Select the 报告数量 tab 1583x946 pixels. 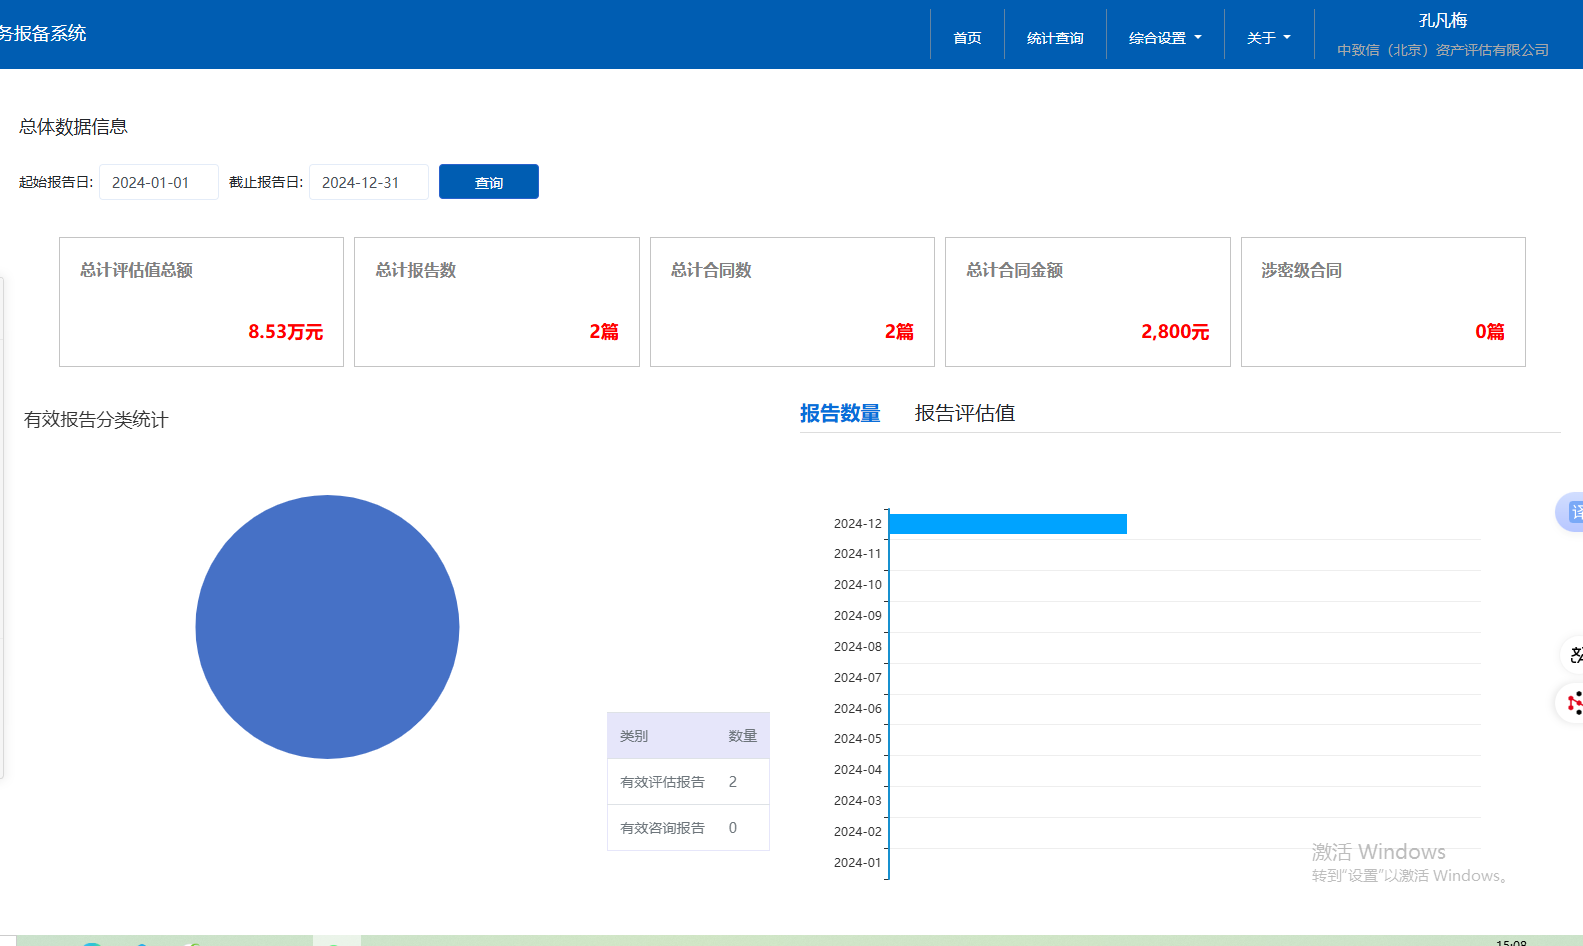839,413
